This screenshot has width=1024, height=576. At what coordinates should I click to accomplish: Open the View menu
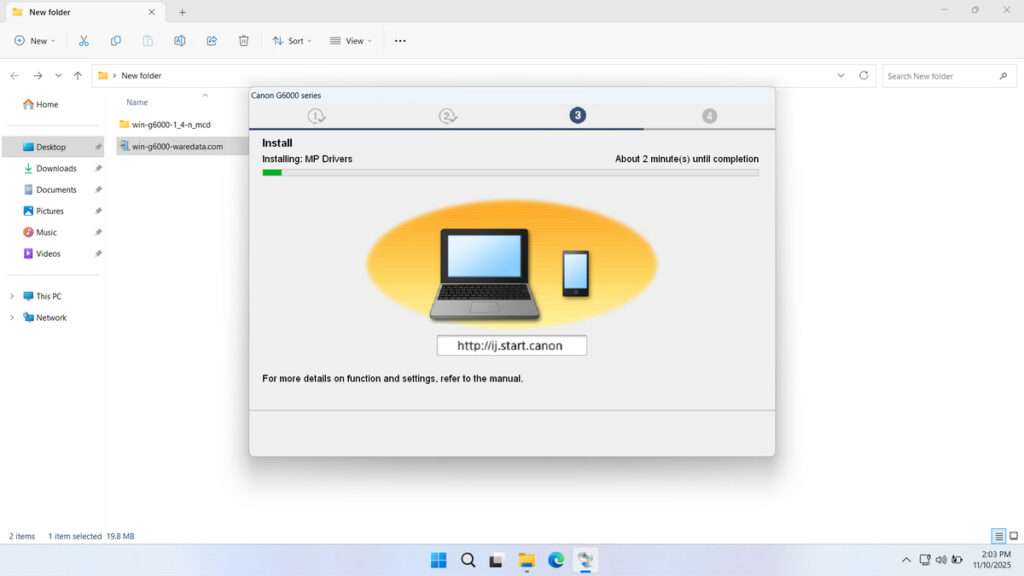tap(350, 40)
